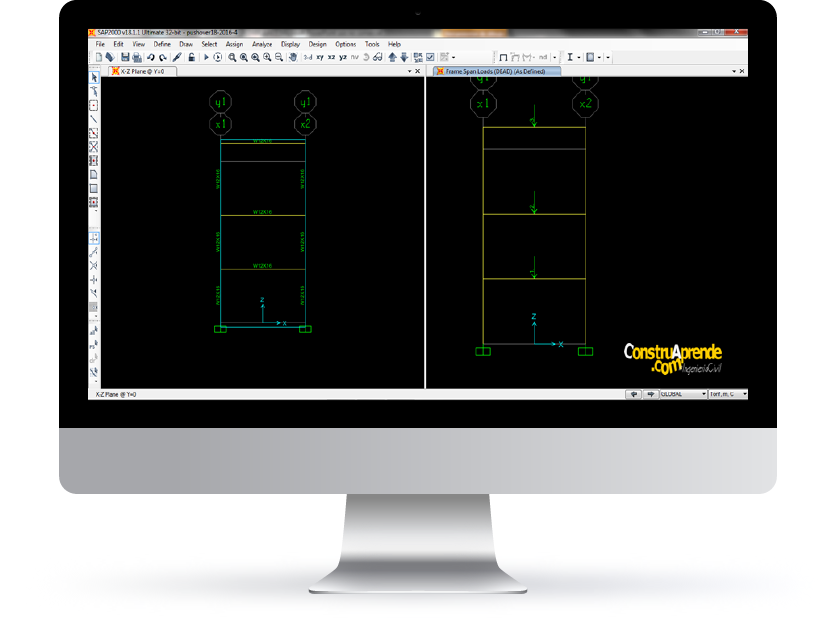Switch to the 3-d view button
836x640 pixels.
coord(308,57)
